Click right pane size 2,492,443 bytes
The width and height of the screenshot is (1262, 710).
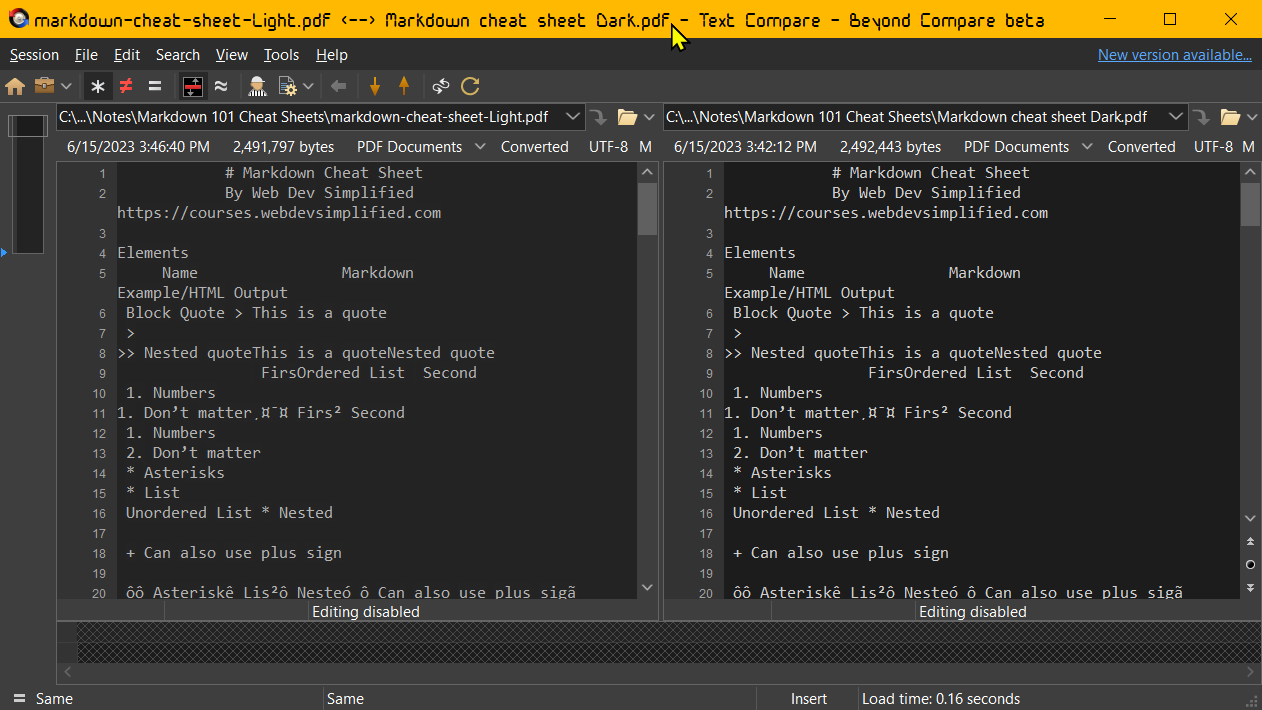coord(890,147)
